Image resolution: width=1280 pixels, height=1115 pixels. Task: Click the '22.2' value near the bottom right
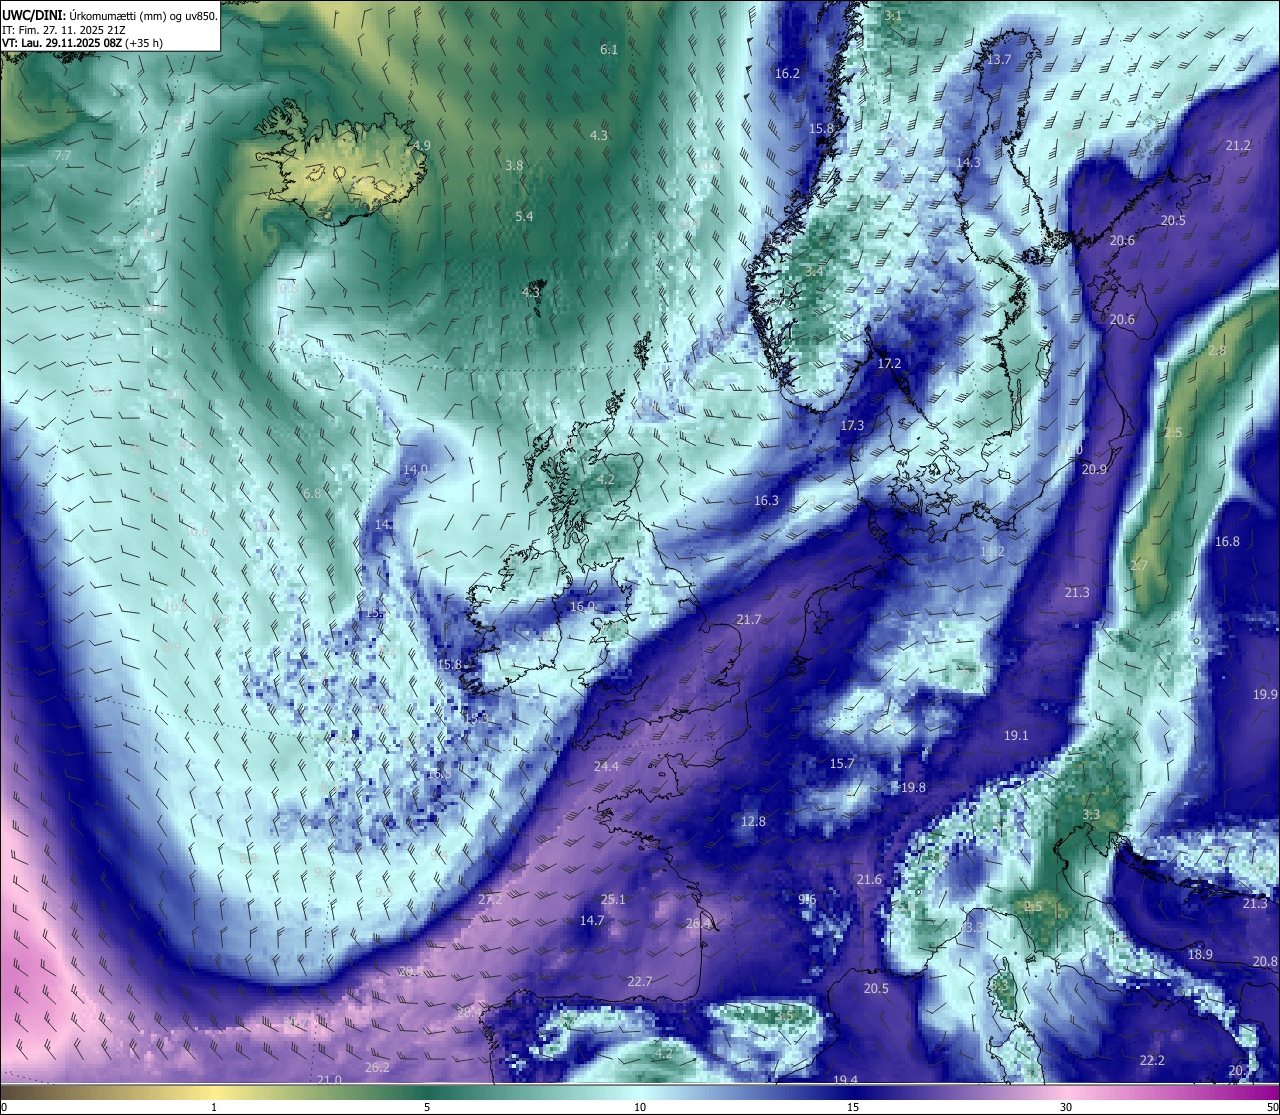point(1152,1060)
